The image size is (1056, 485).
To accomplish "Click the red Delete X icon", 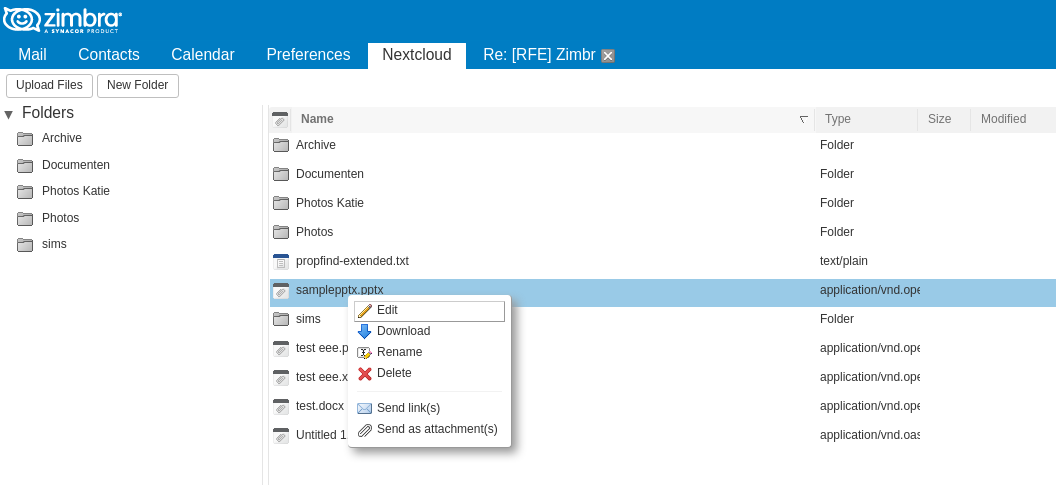I will pyautogui.click(x=364, y=373).
